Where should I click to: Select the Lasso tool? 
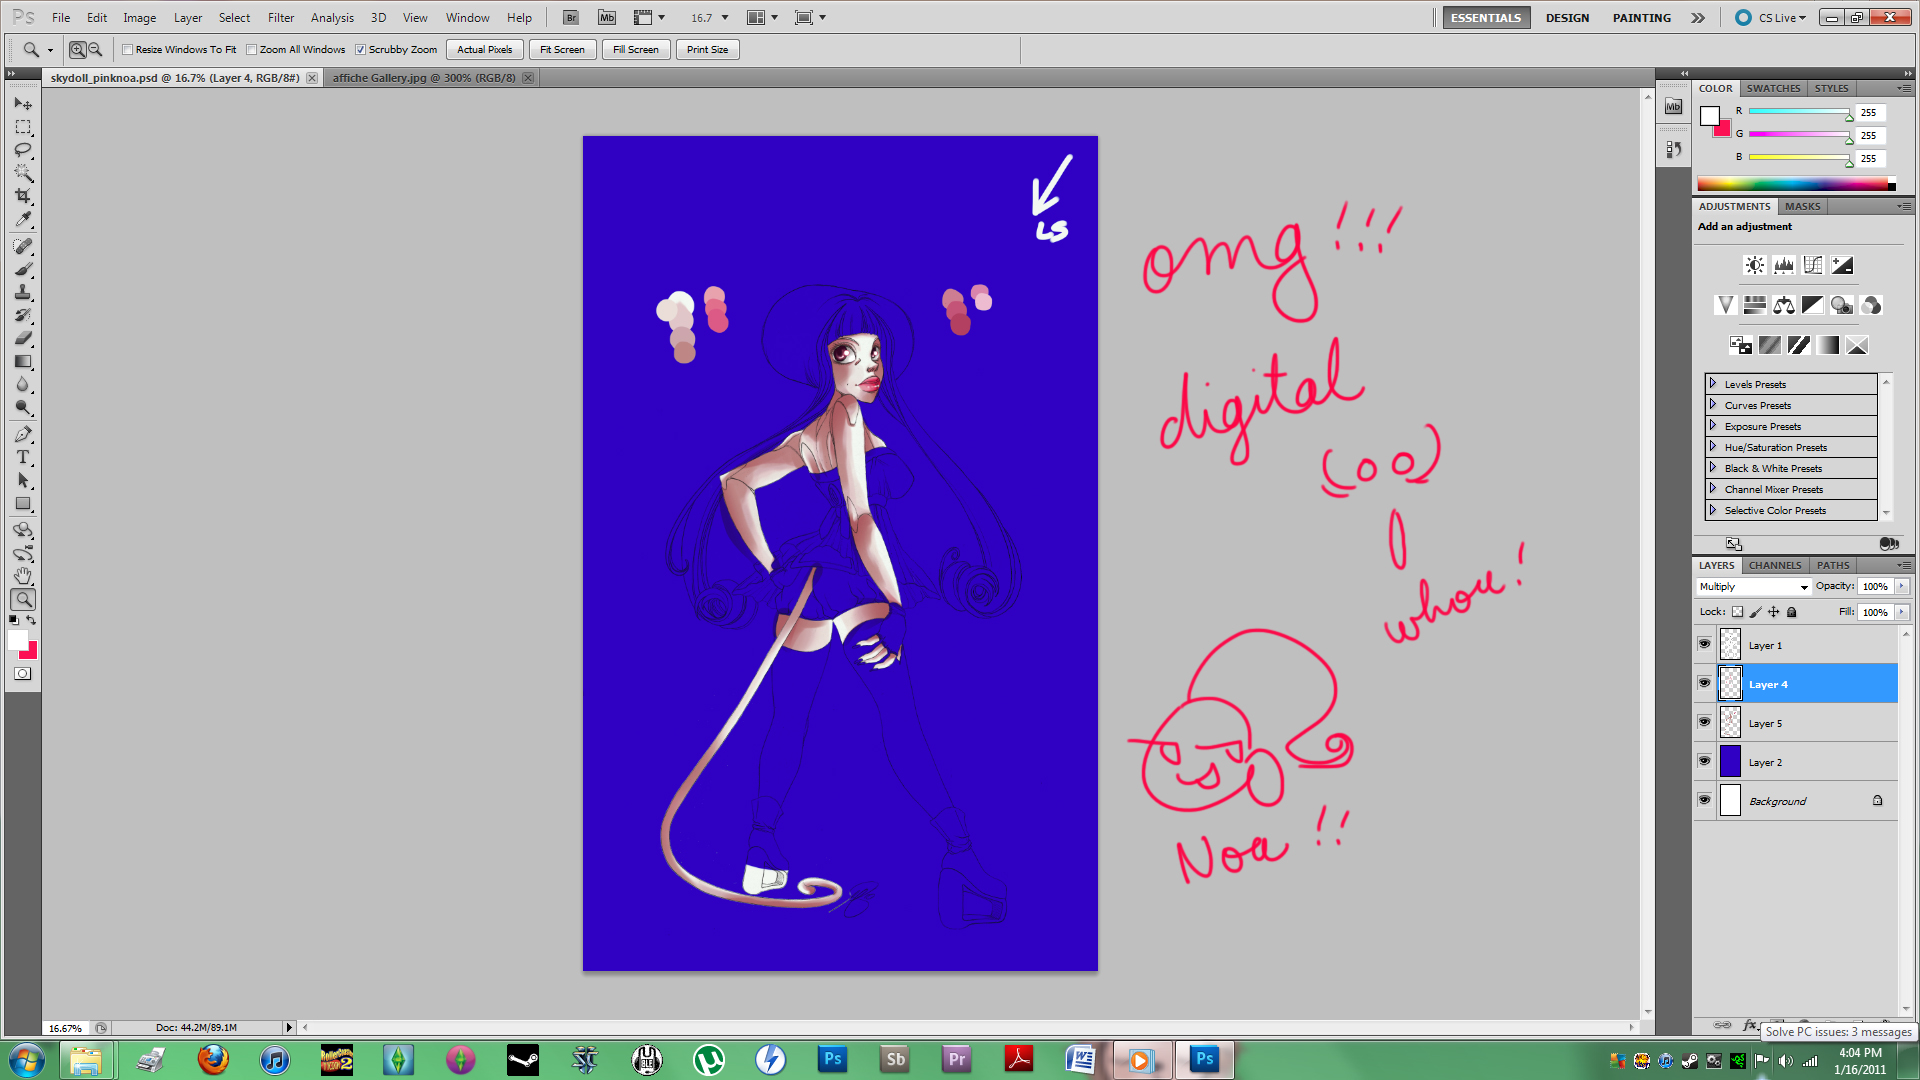[x=23, y=150]
